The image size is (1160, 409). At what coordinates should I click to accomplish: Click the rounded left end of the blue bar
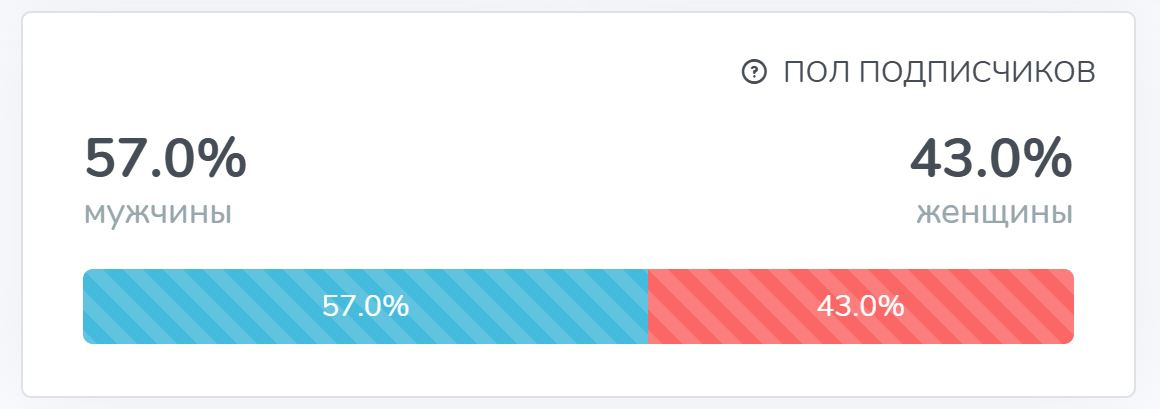88,306
